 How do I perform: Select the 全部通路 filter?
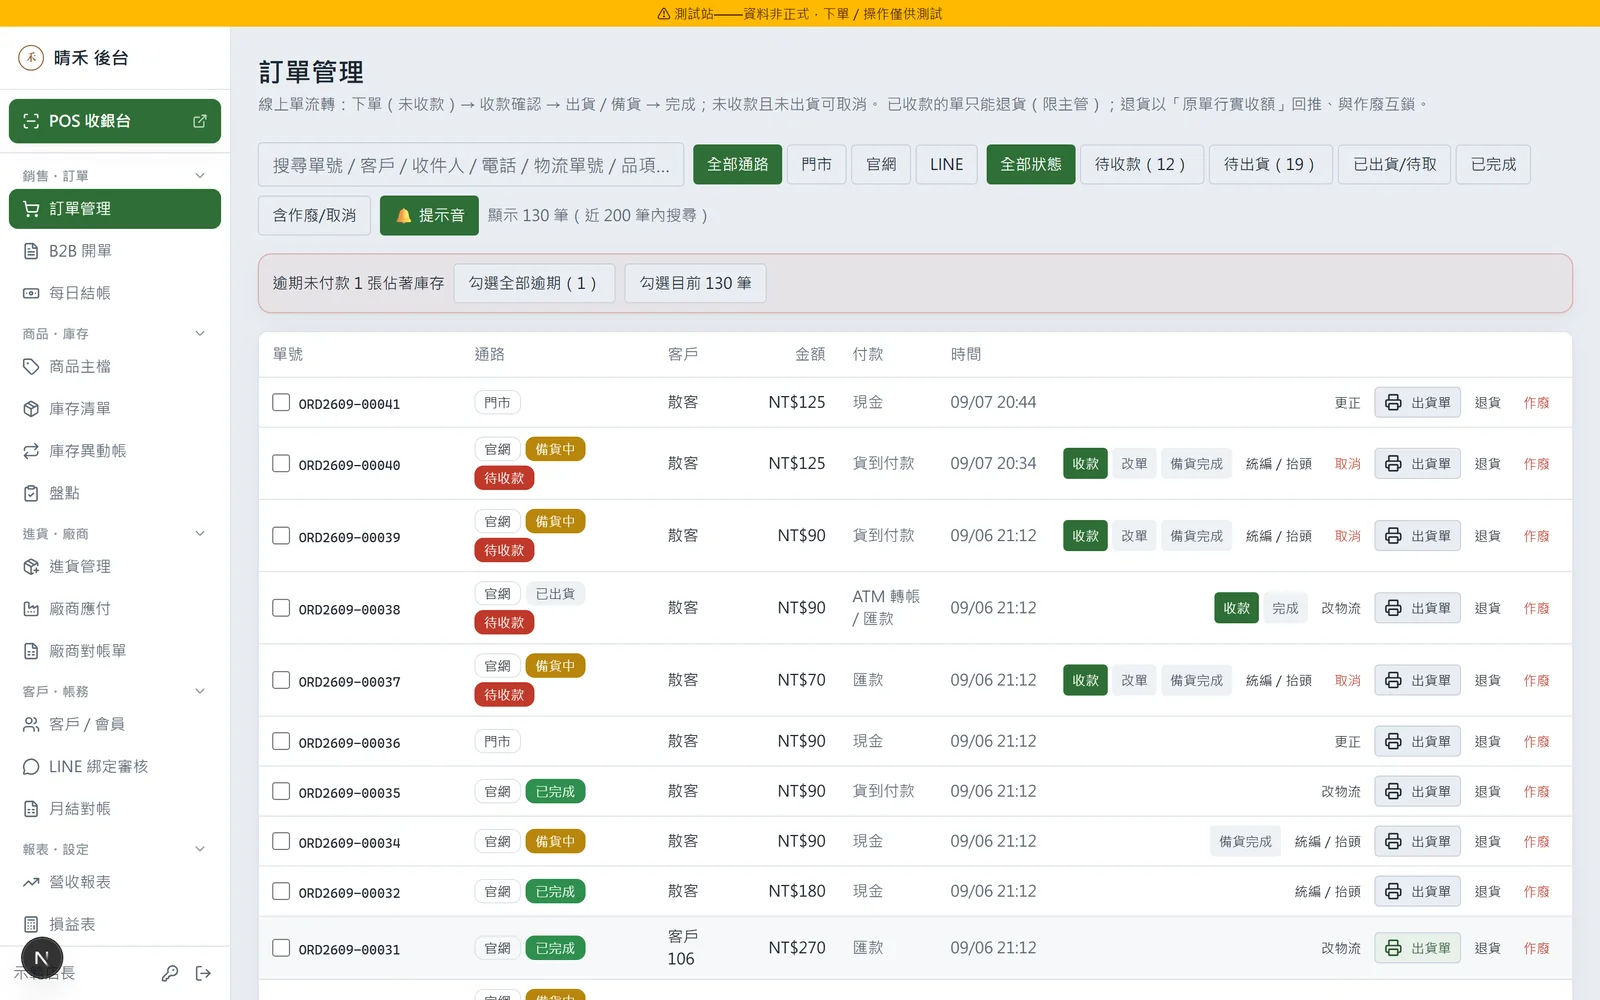(738, 164)
